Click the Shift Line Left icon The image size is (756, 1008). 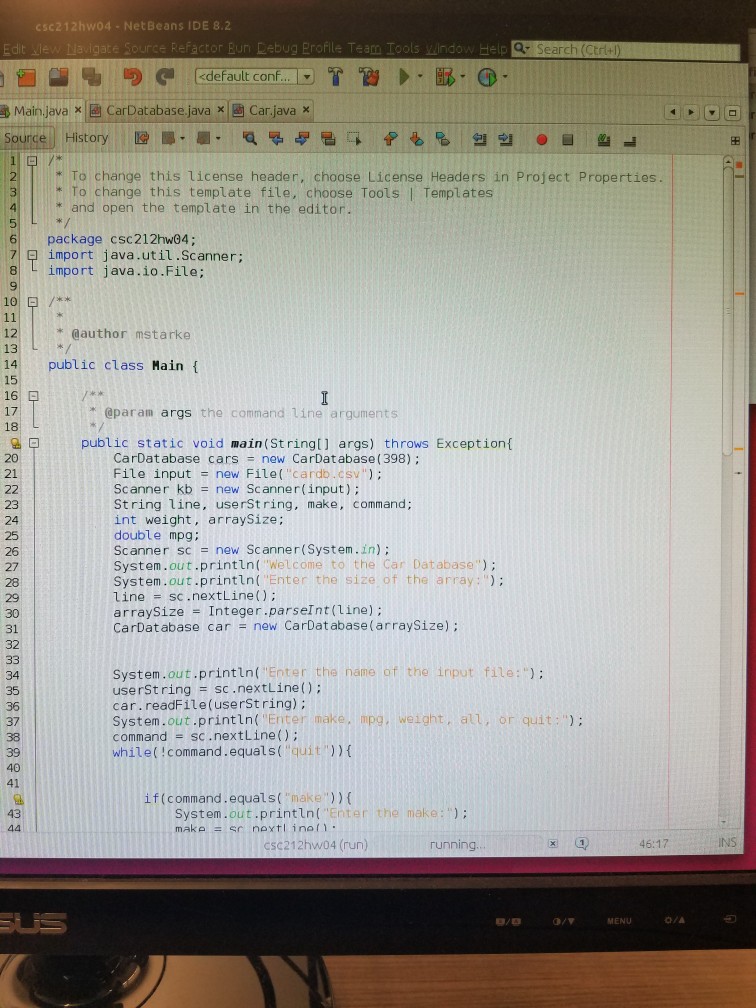479,139
